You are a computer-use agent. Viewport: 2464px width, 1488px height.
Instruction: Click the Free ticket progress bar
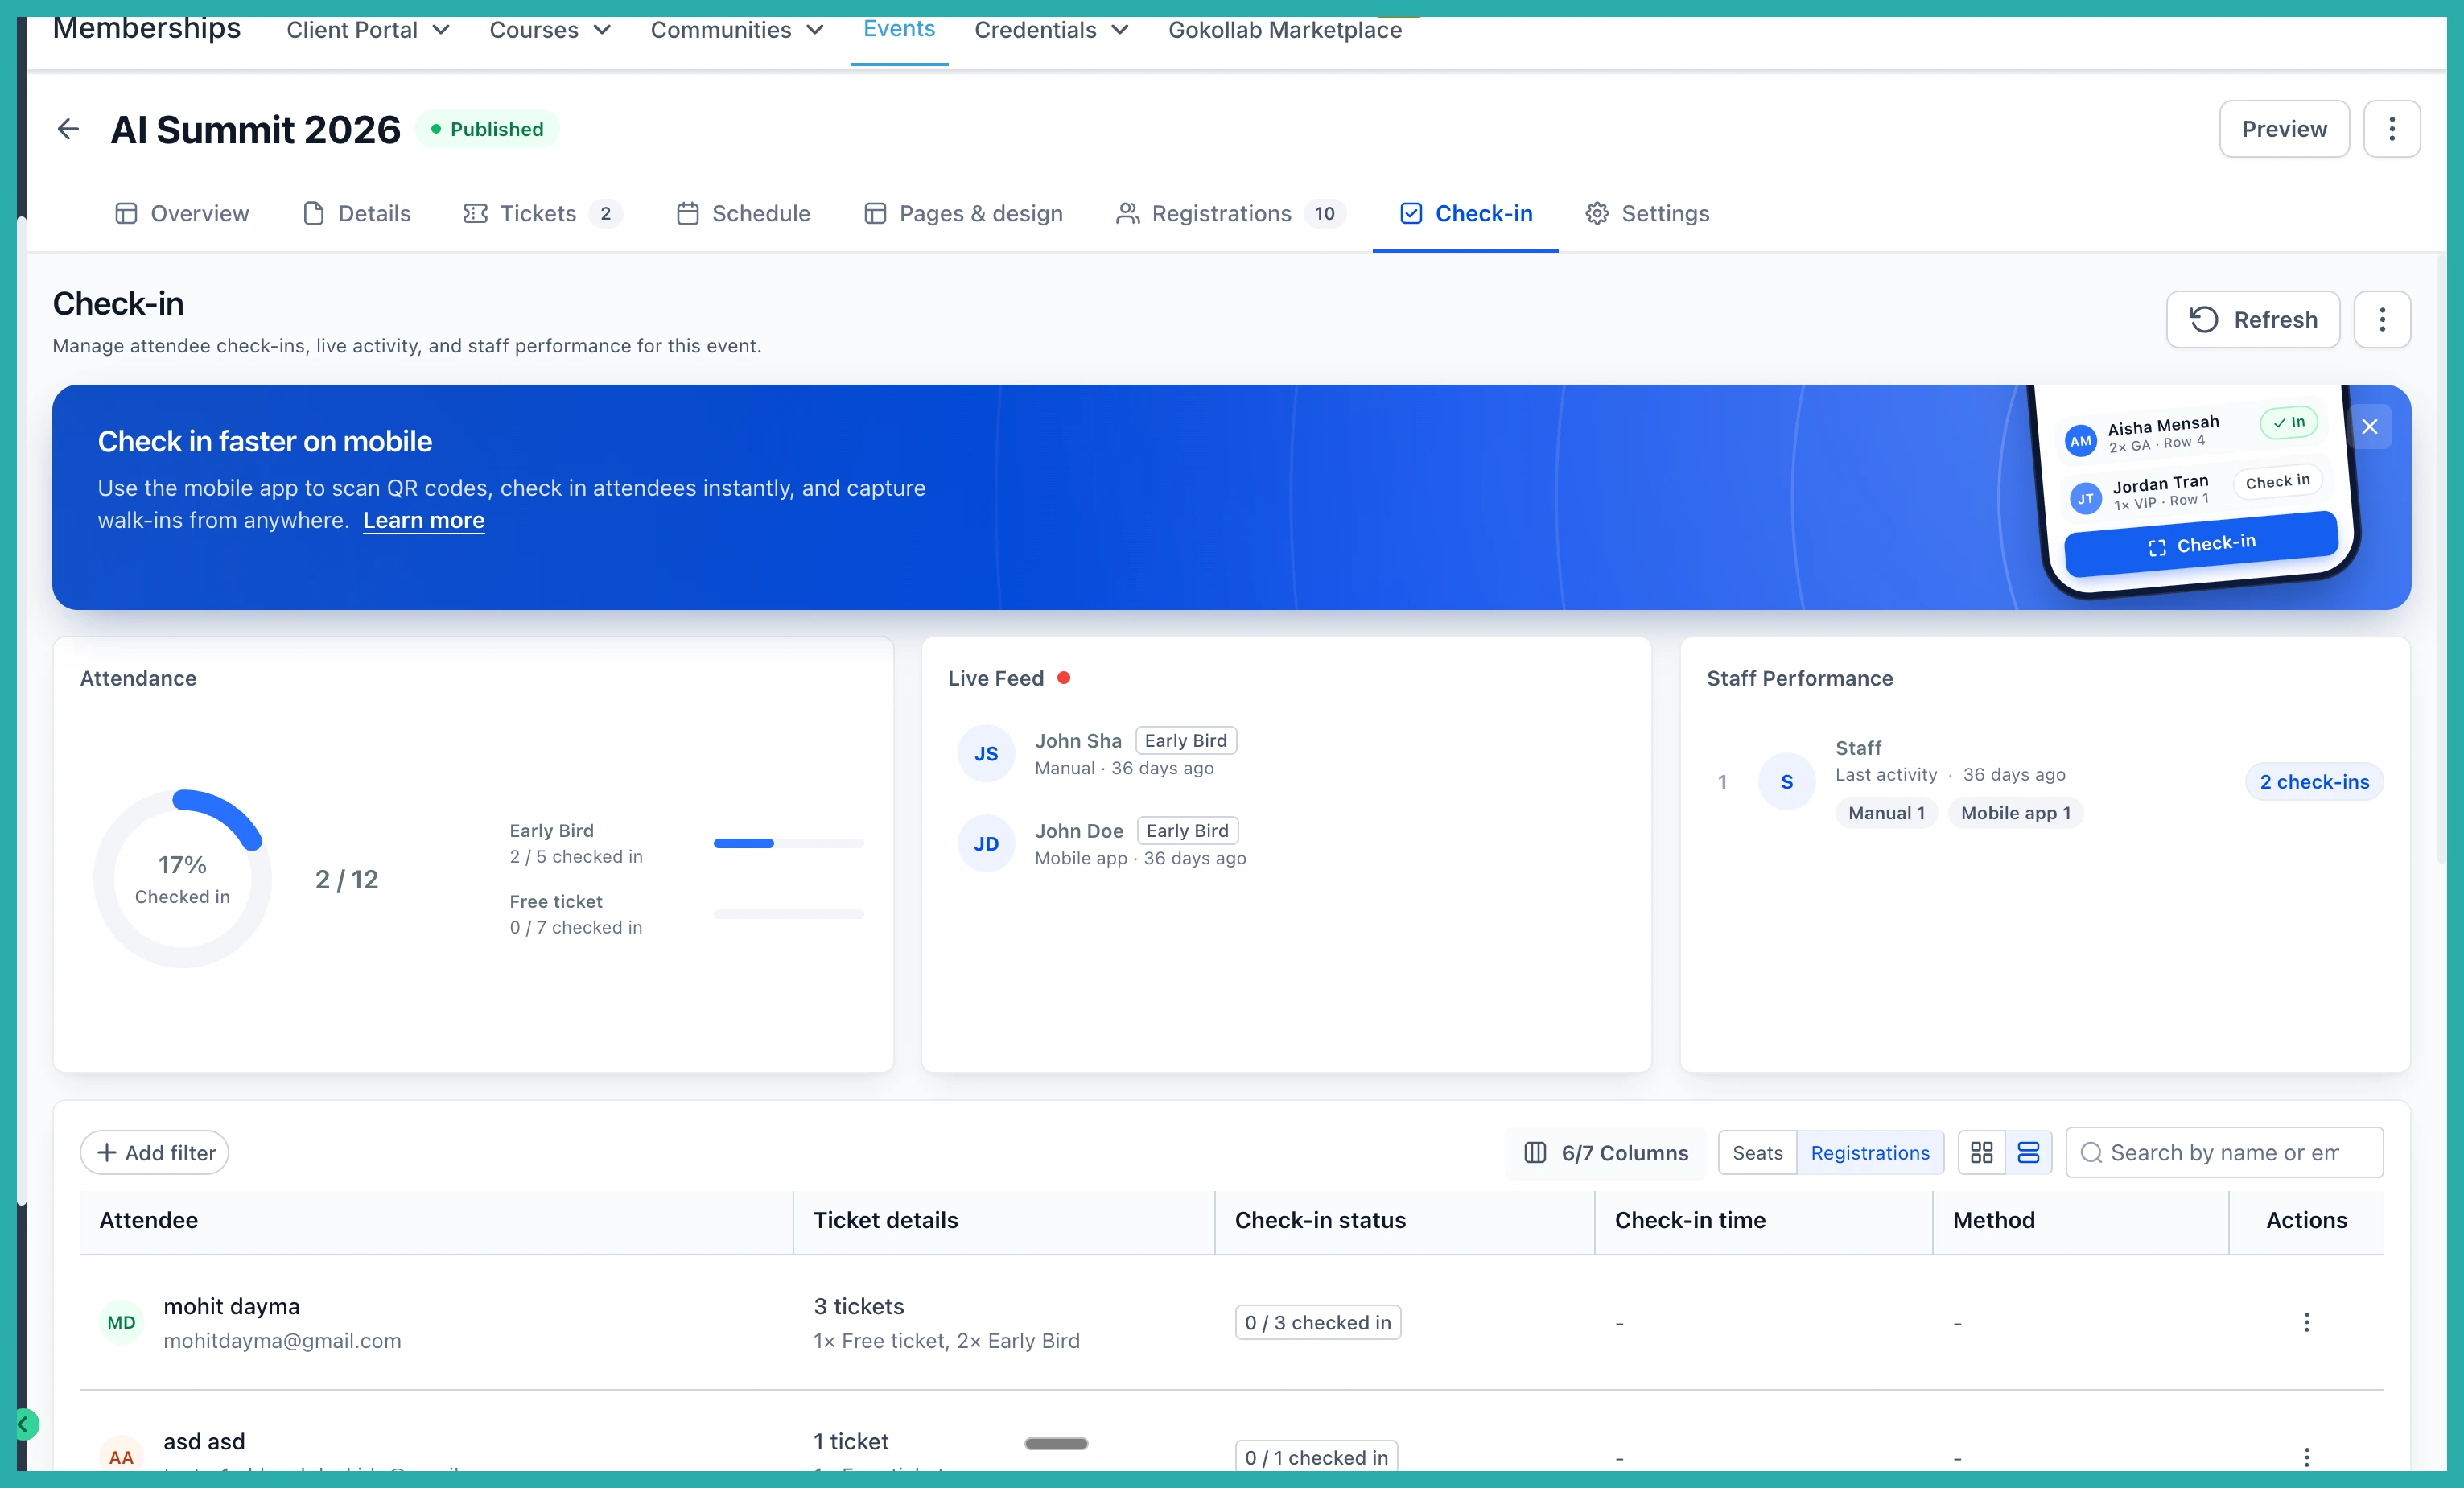point(788,914)
